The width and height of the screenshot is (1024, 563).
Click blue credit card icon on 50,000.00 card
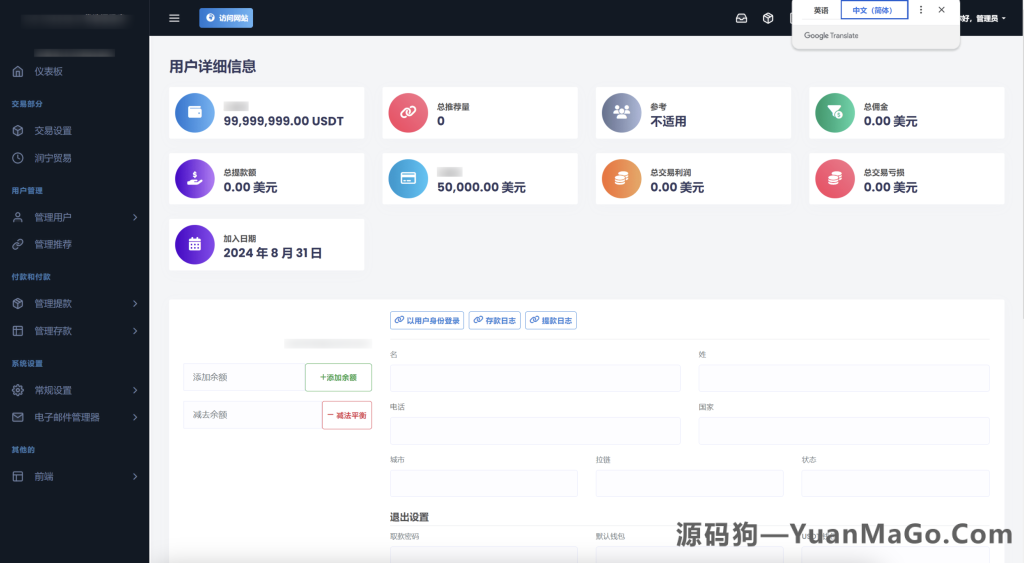pos(408,178)
